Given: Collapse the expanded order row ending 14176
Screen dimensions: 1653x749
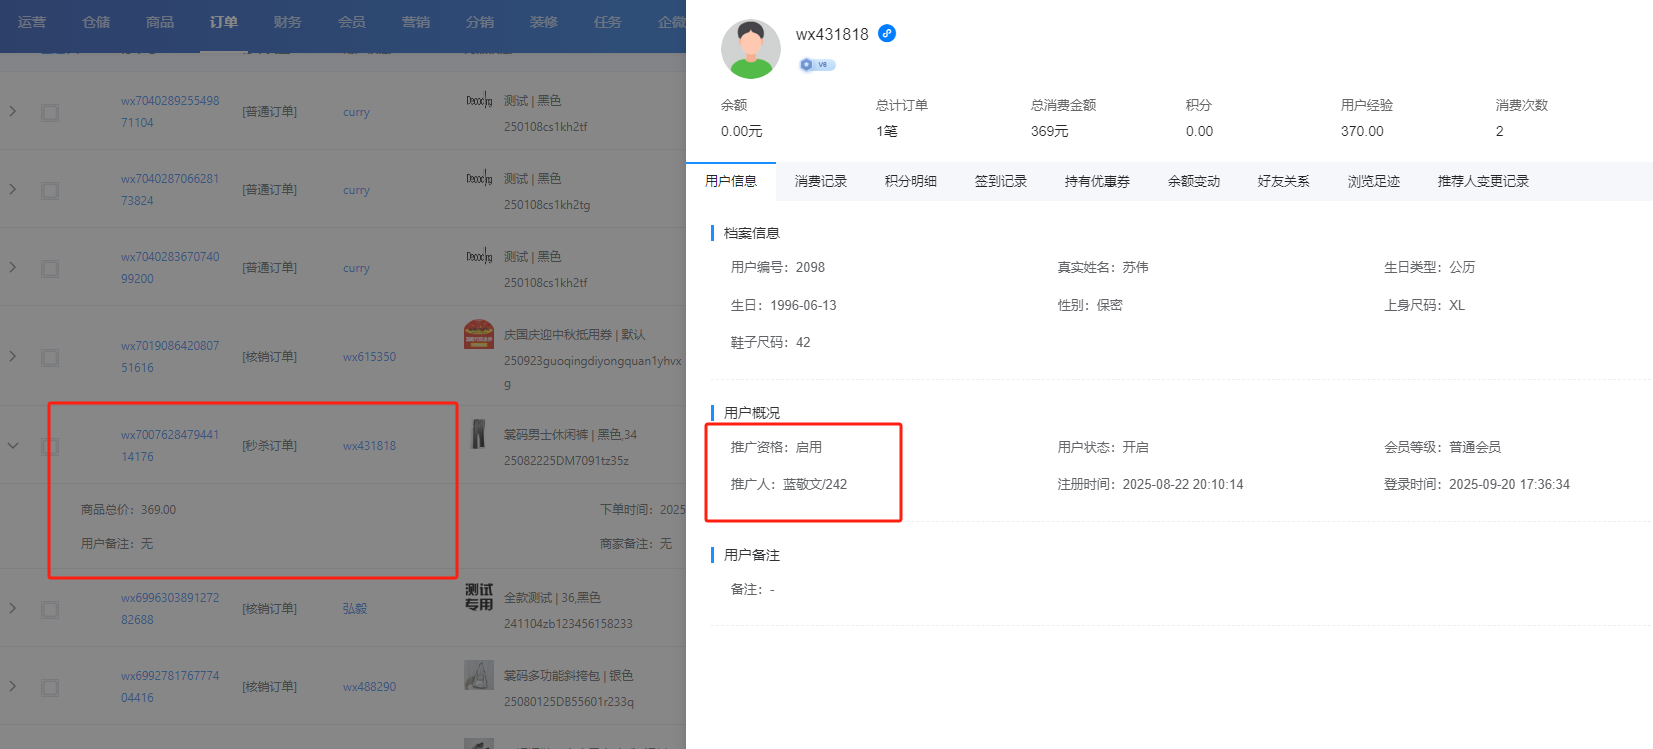Looking at the screenshot, I should [13, 445].
